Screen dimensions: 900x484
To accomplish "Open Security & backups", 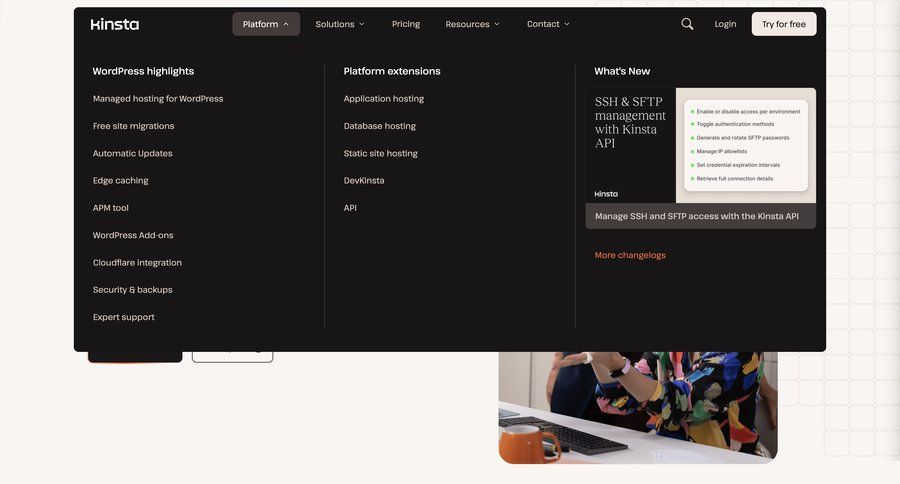I will point(132,290).
